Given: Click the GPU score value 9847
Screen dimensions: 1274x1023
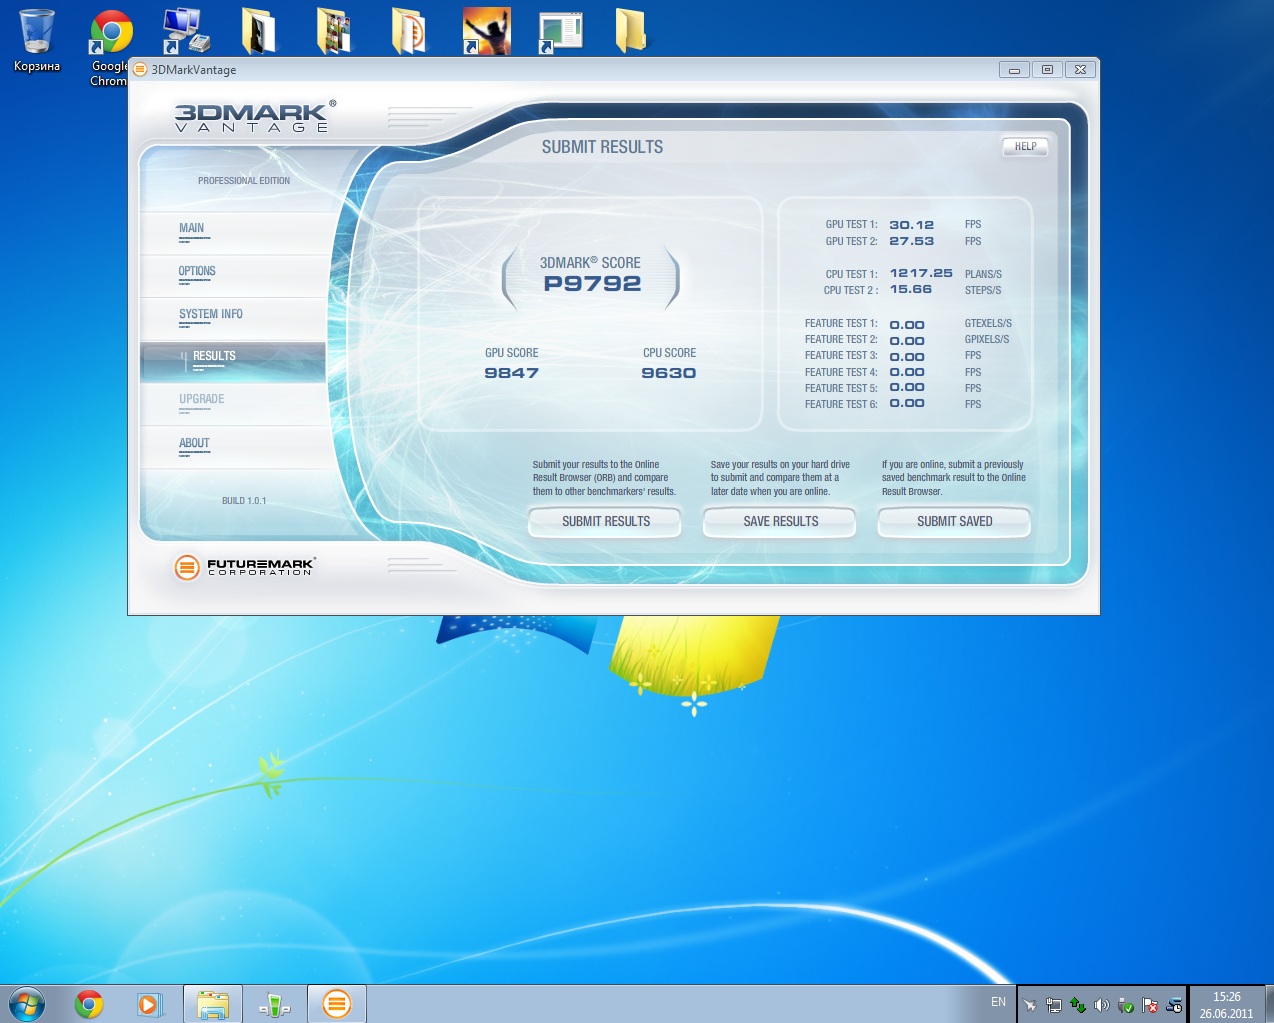Looking at the screenshot, I should coord(511,373).
